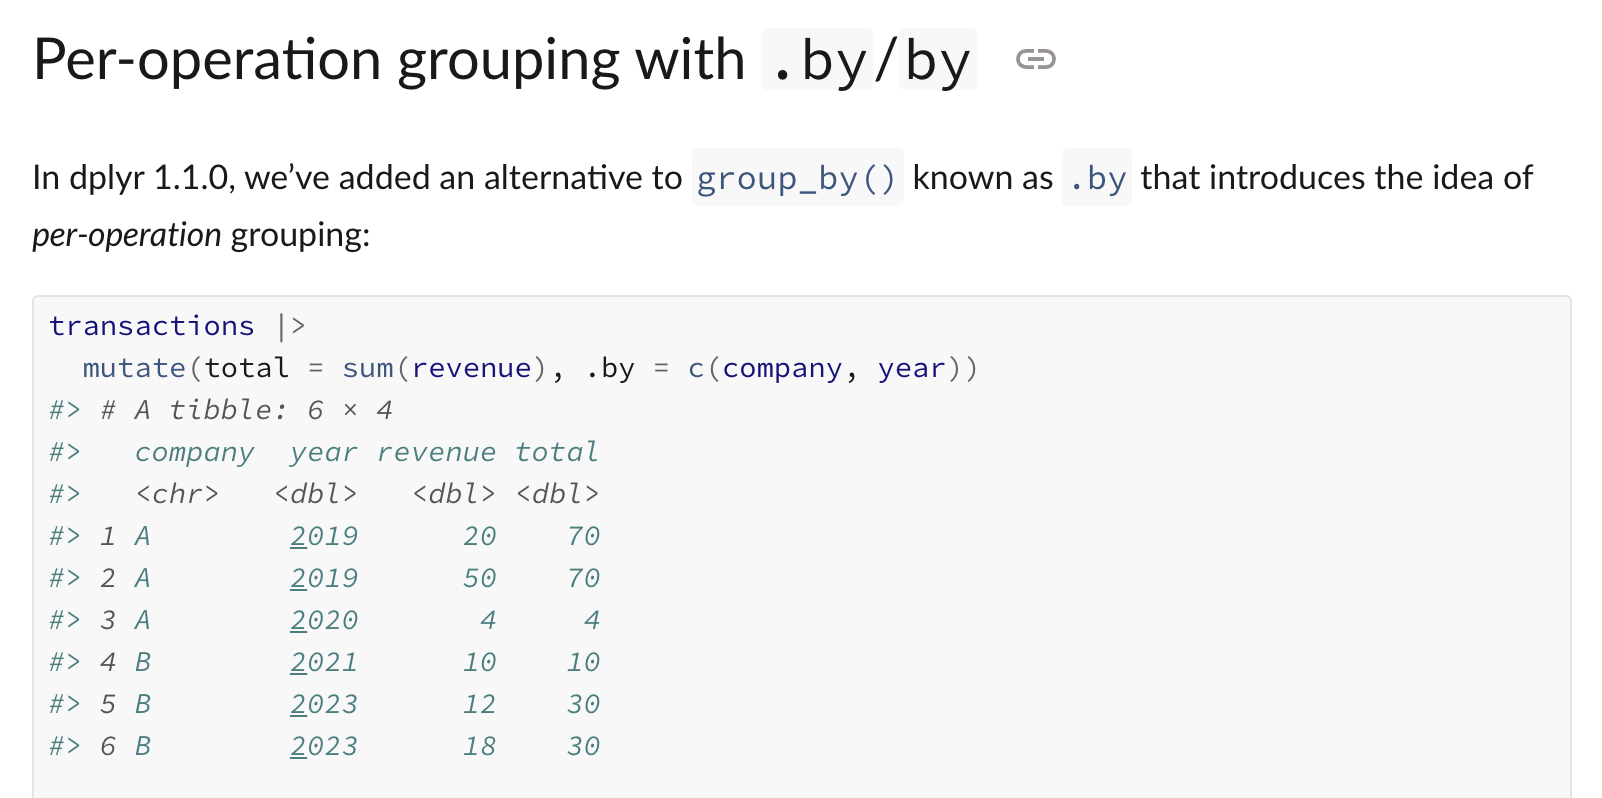
Task: Click the italic per-operation text
Action: coord(127,235)
